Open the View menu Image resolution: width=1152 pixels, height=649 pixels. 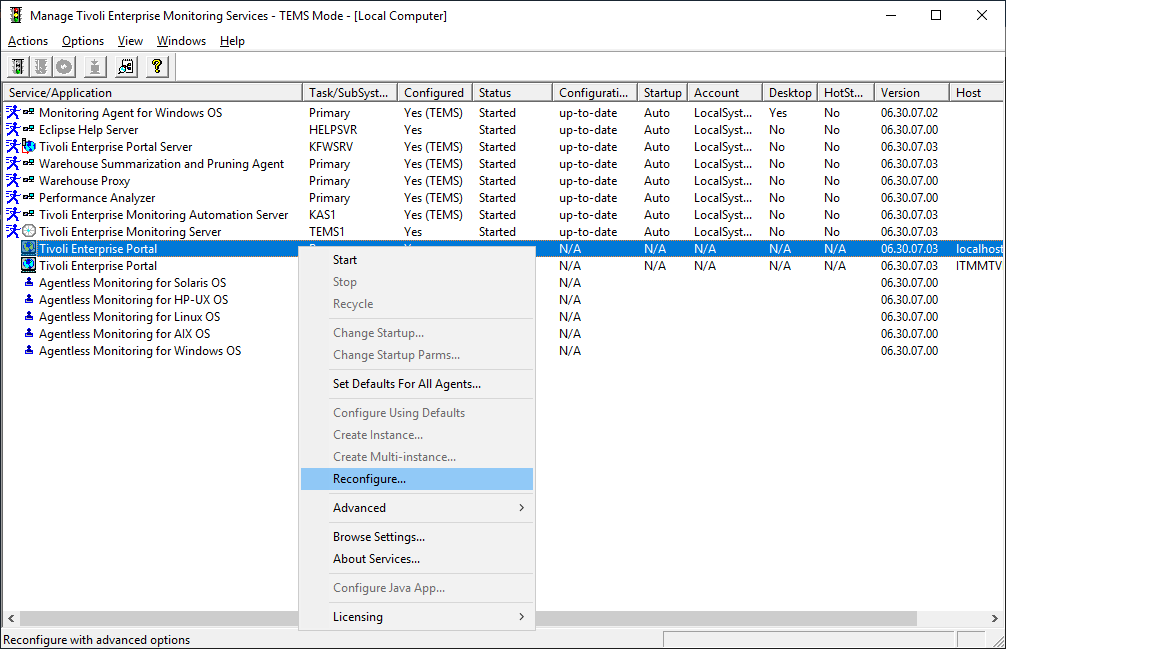130,41
